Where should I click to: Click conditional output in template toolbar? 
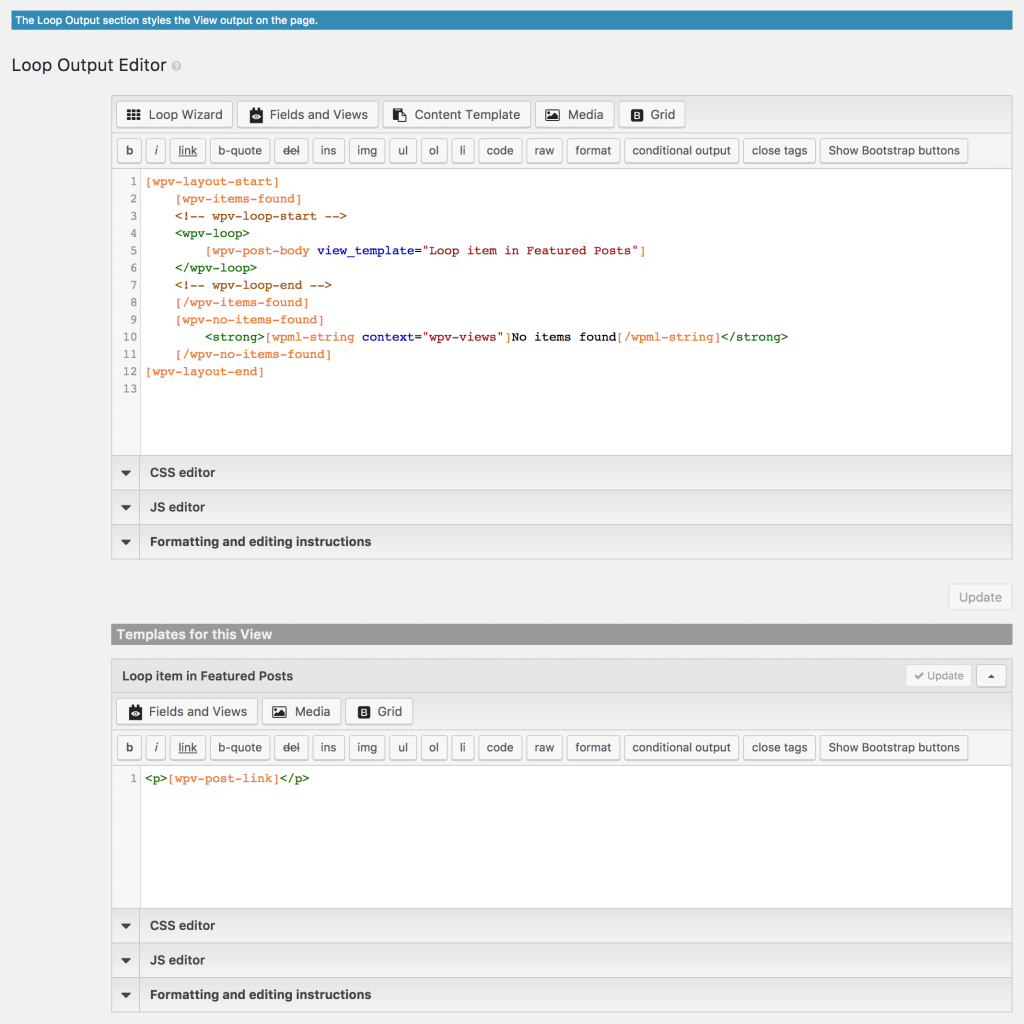(681, 748)
